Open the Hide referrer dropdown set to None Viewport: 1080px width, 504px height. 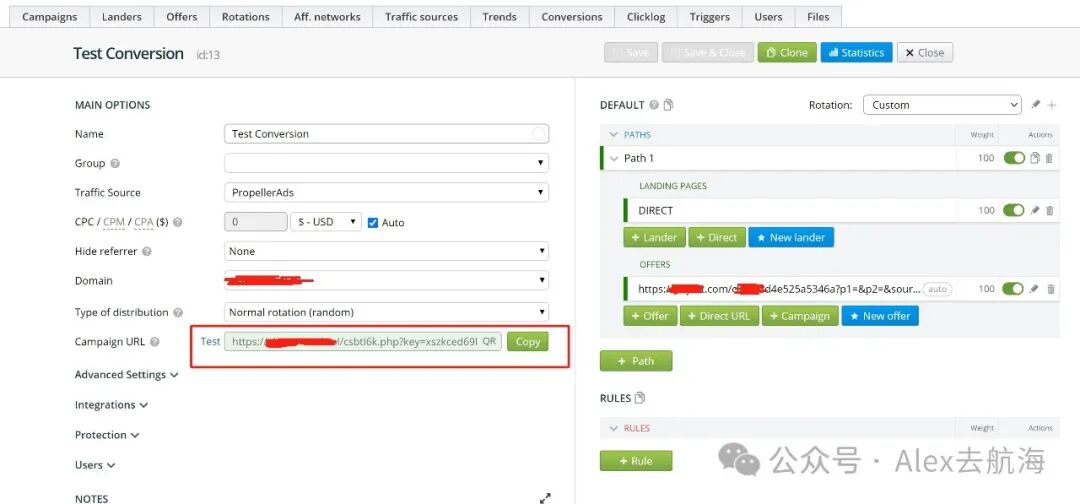[386, 251]
